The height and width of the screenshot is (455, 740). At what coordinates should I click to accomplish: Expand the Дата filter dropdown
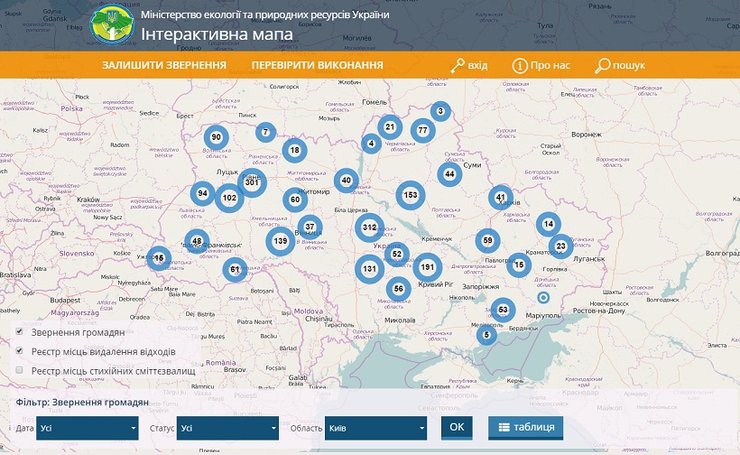point(88,428)
